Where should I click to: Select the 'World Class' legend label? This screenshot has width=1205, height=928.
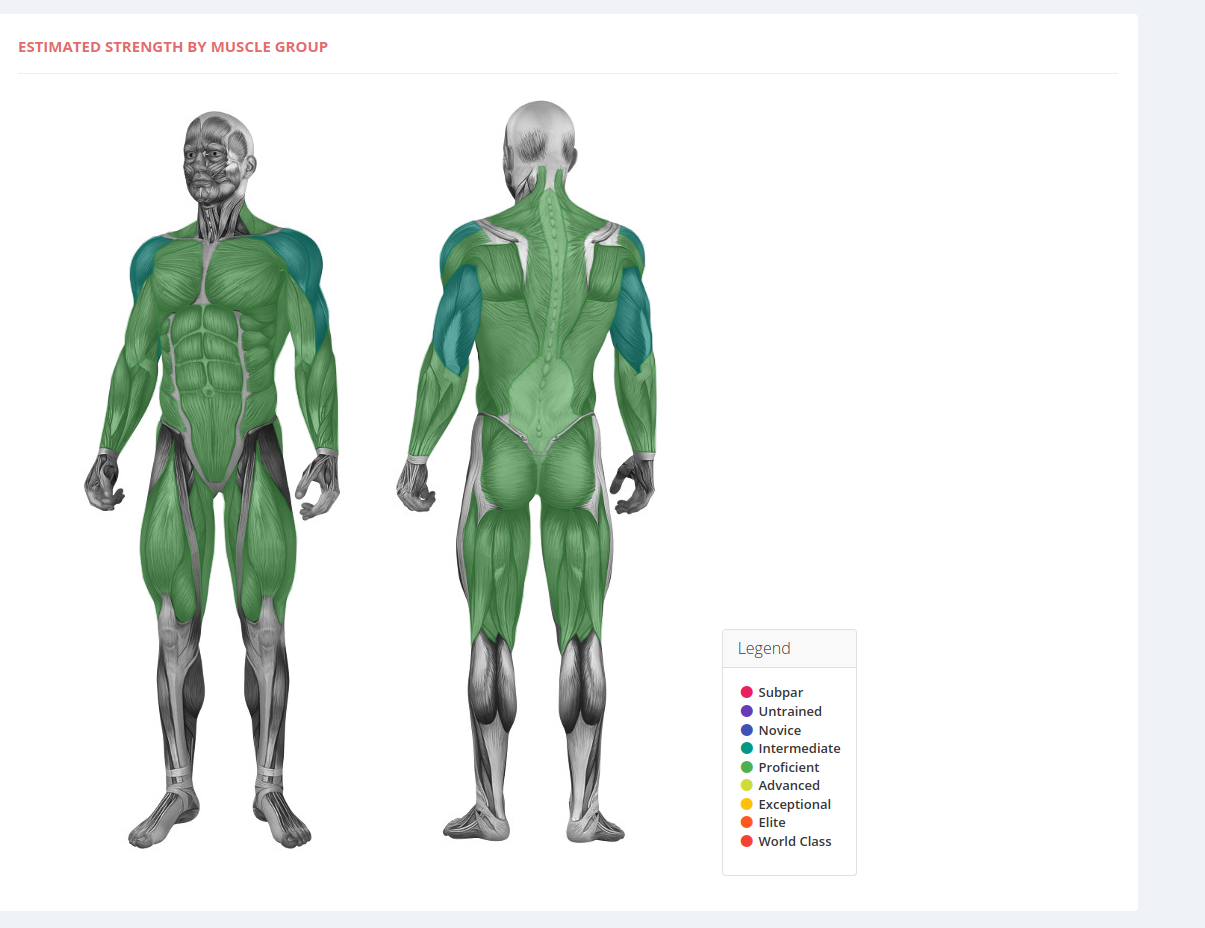tap(794, 841)
